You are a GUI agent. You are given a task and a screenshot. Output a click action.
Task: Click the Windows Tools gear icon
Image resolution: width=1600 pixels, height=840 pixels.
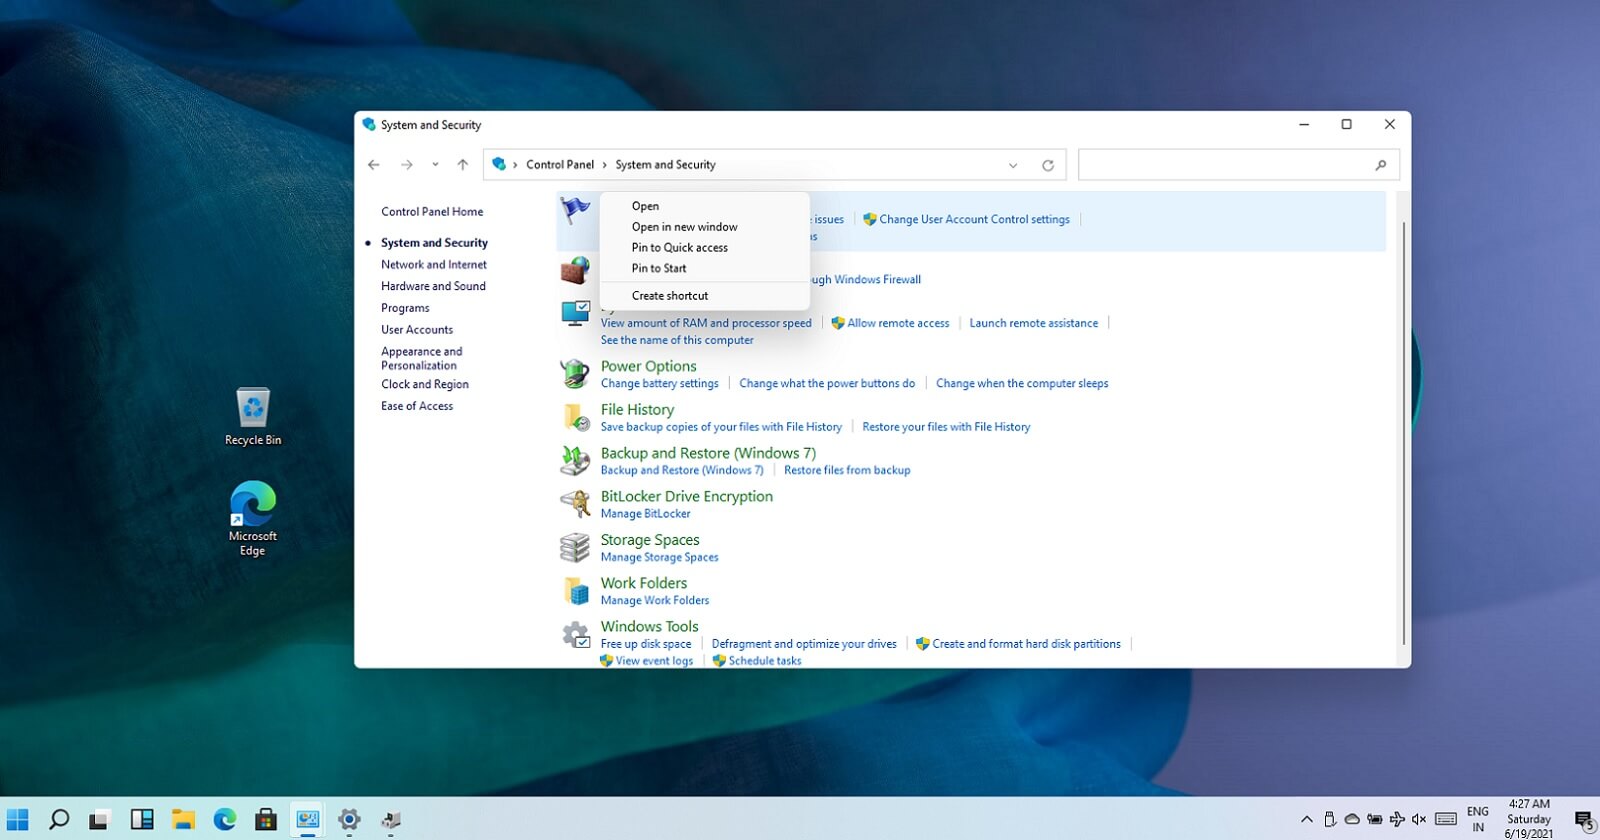tap(575, 634)
